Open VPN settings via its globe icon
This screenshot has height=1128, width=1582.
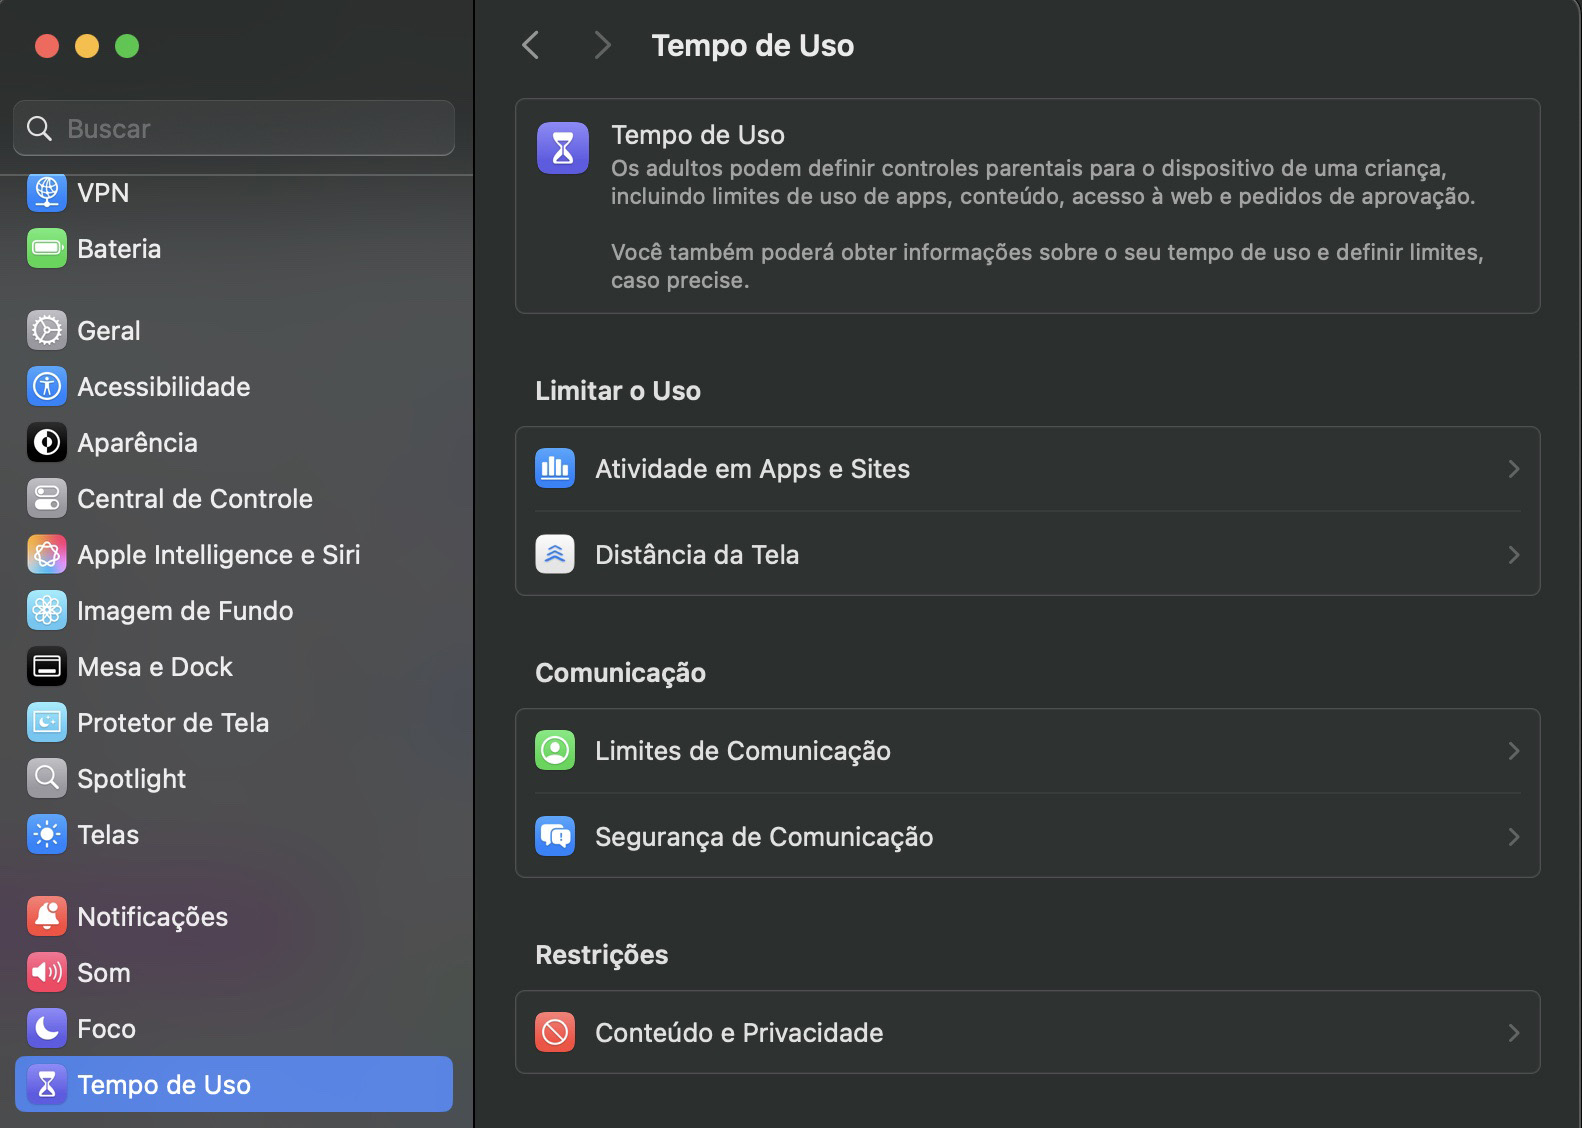[x=47, y=192]
